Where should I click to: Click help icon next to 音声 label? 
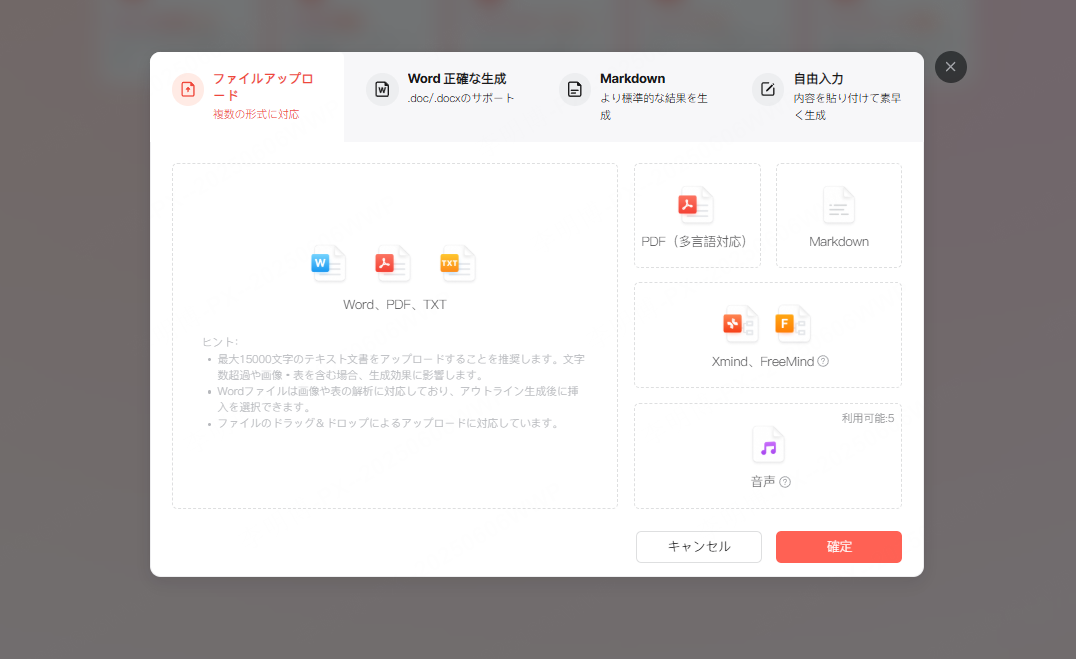pyautogui.click(x=785, y=482)
